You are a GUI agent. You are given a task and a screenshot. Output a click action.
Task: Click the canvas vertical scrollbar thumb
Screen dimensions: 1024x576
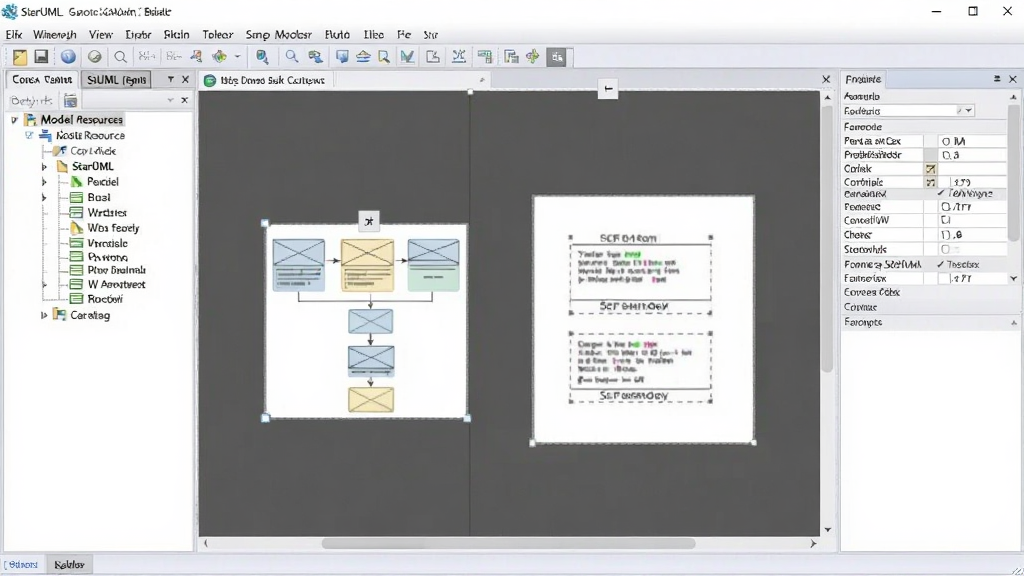pos(827,238)
